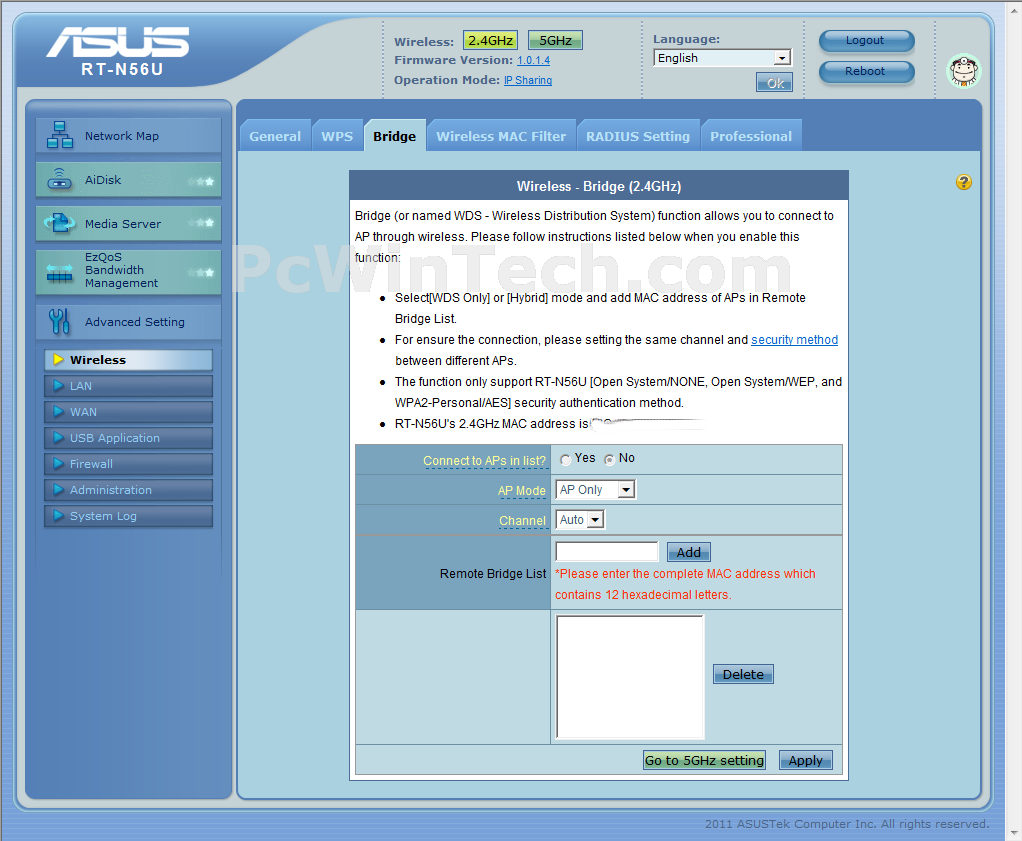The width and height of the screenshot is (1022, 841).
Task: Switch to the General tab
Action: pos(275,136)
